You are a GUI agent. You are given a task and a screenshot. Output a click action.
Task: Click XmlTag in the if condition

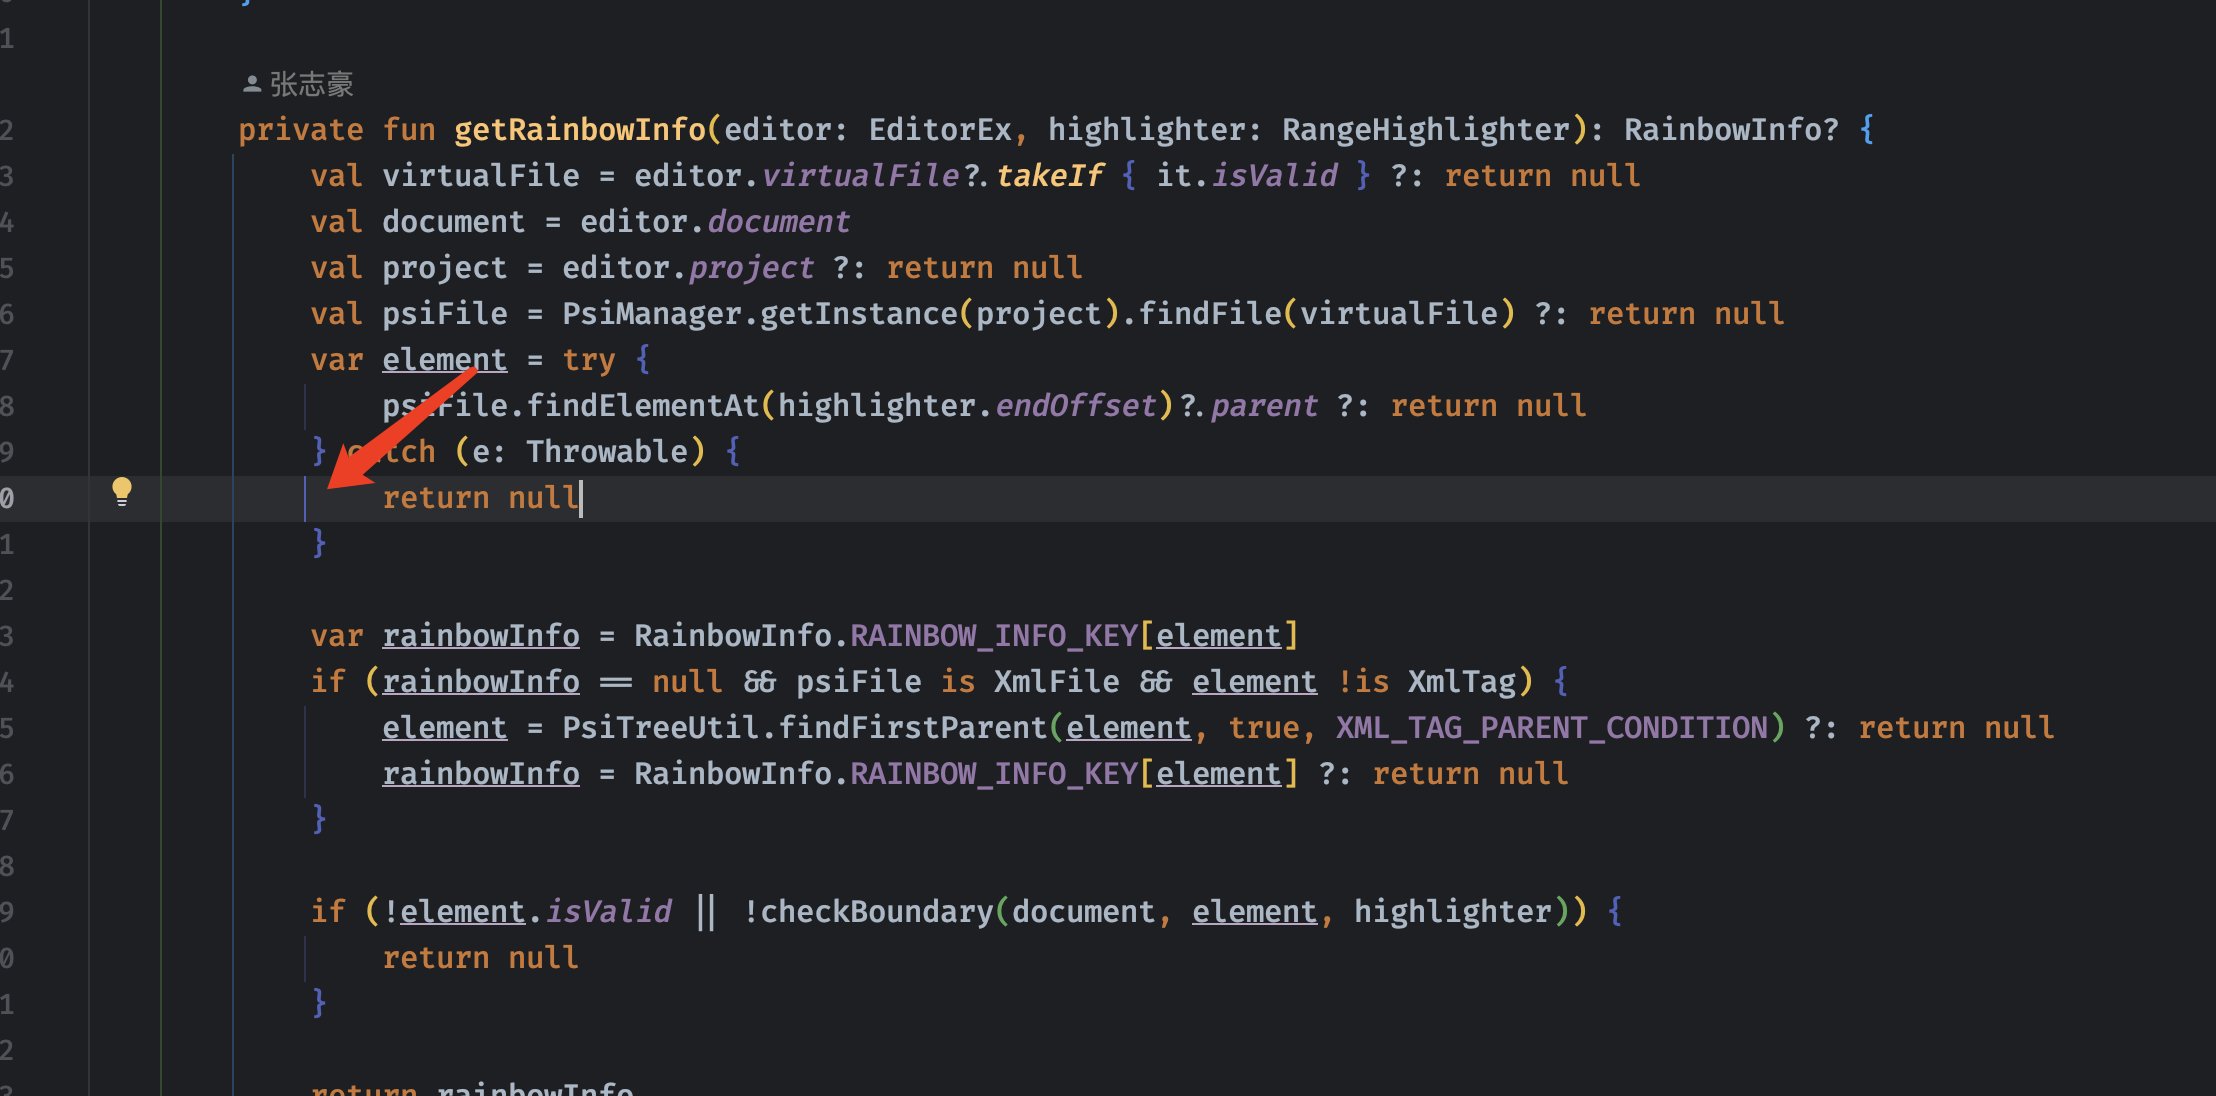coord(1461,682)
